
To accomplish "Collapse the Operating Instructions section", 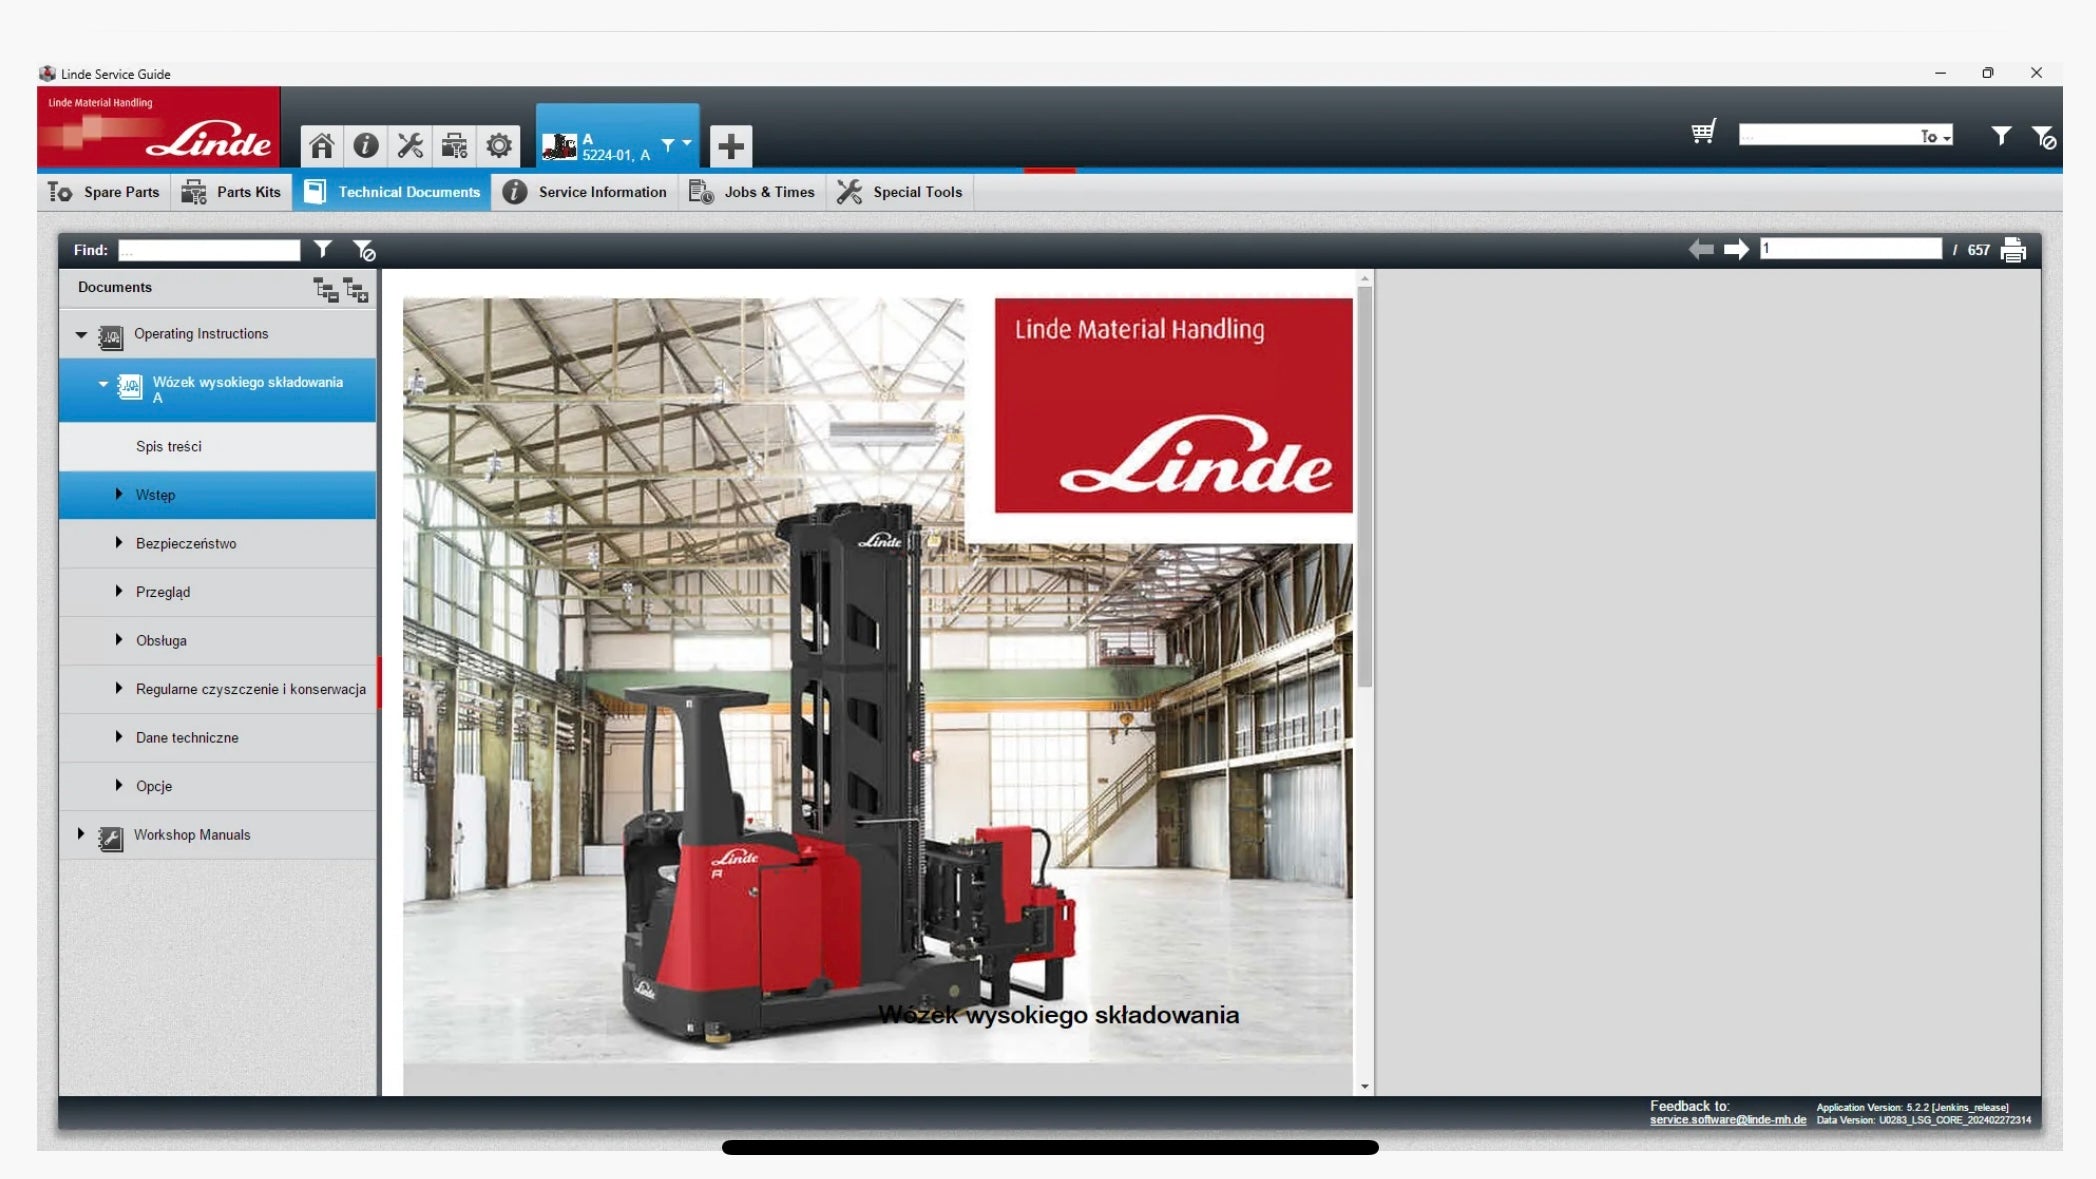I will tap(81, 335).
